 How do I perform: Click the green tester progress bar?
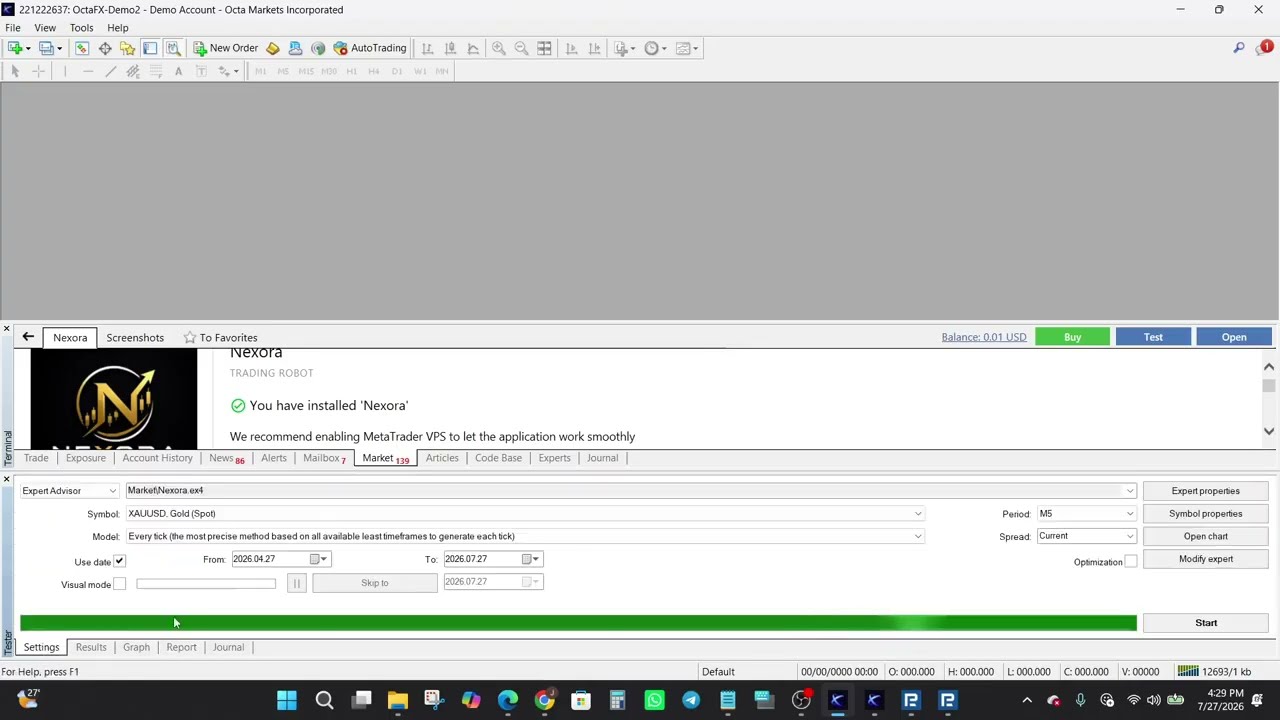click(x=578, y=623)
